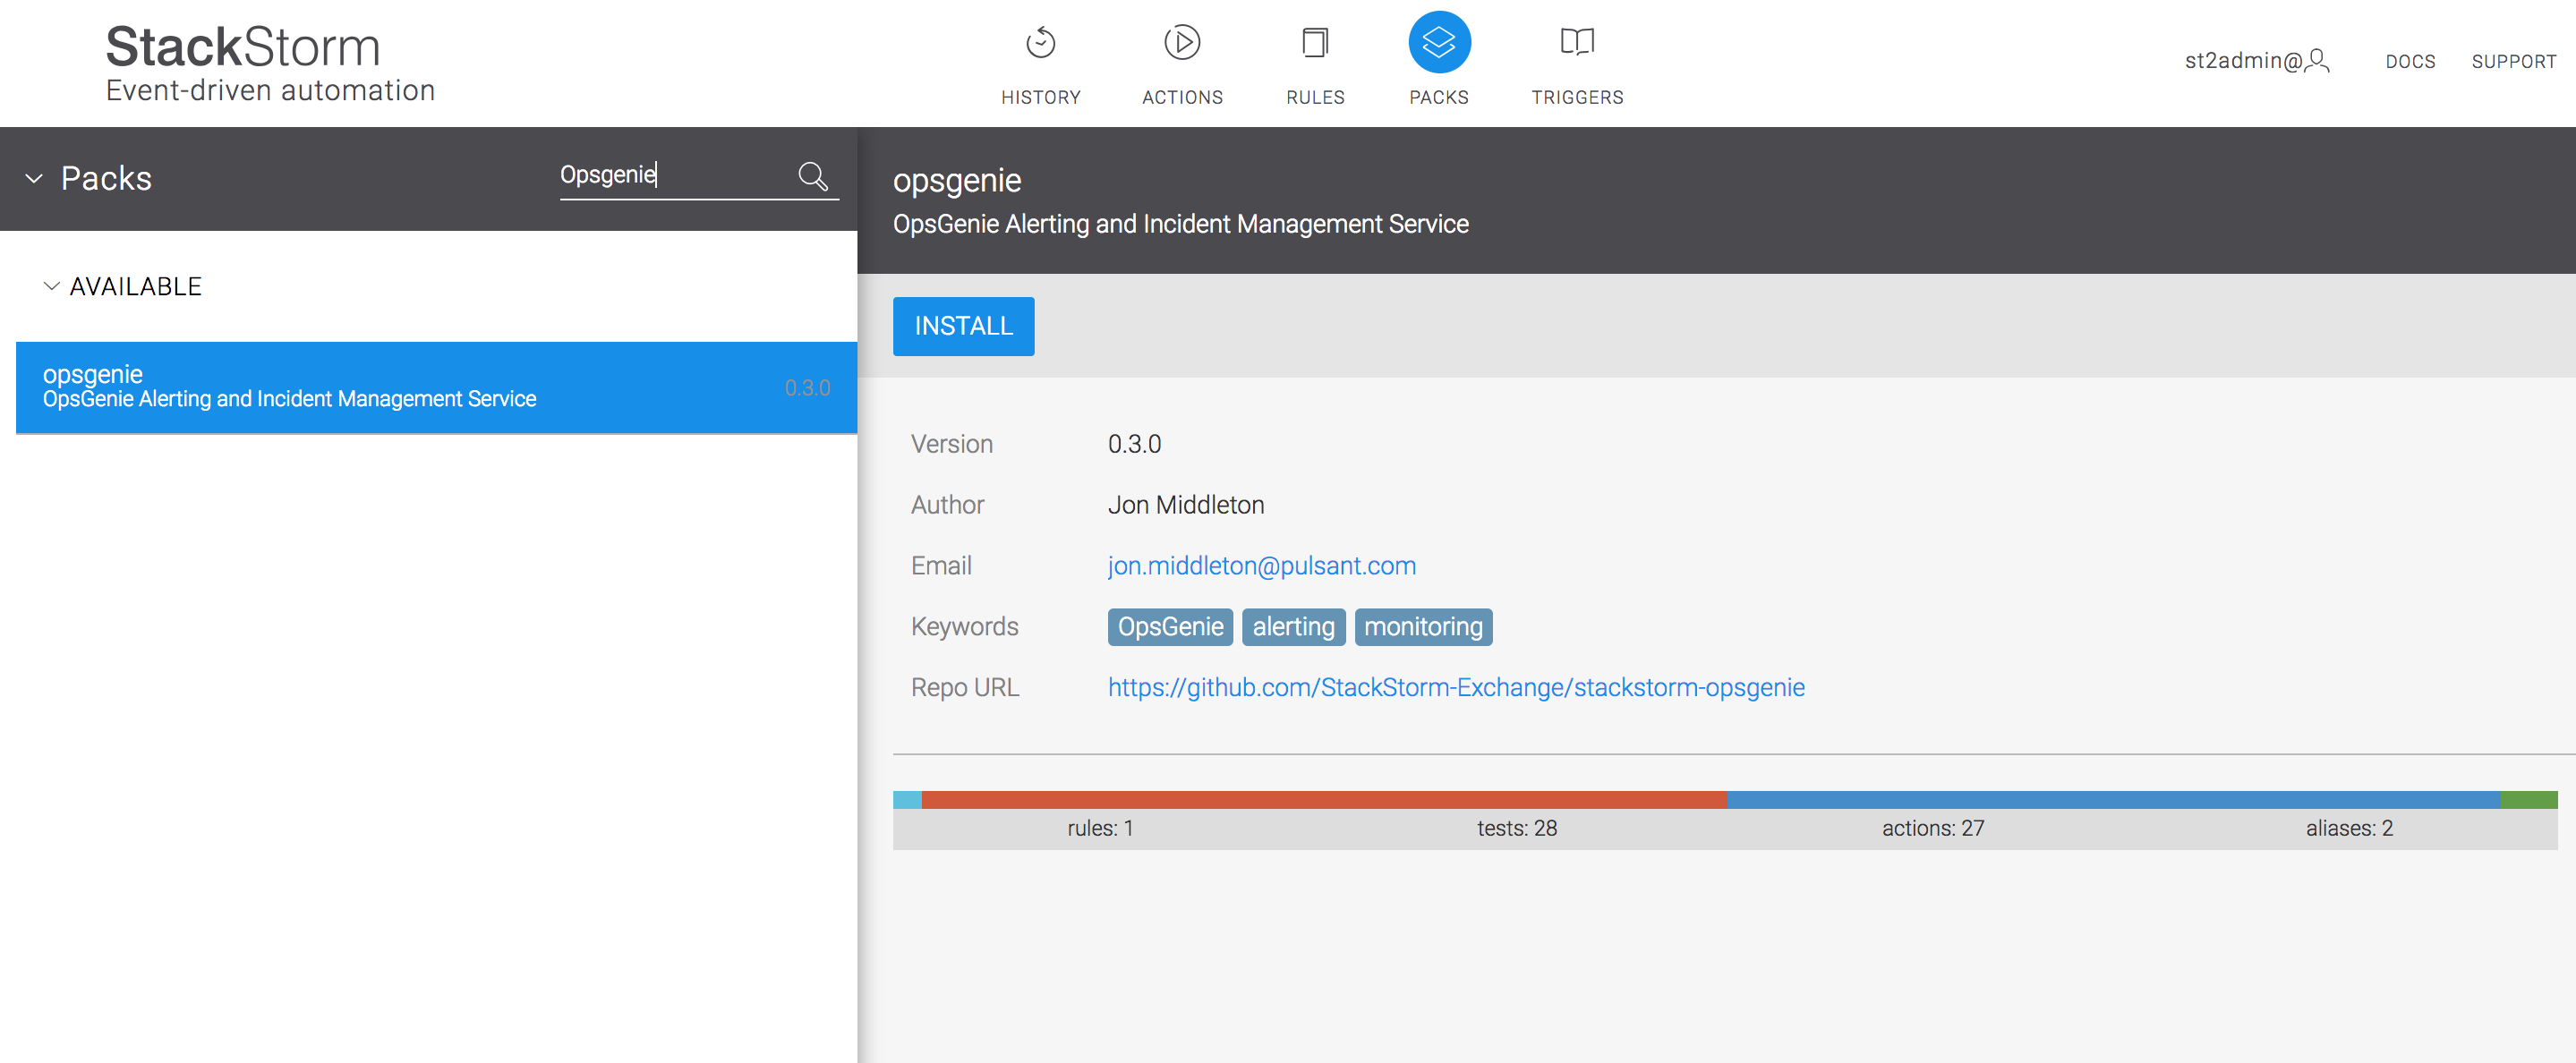Viewport: 2576px width, 1063px height.
Task: Click the search magnifier icon
Action: click(x=812, y=177)
